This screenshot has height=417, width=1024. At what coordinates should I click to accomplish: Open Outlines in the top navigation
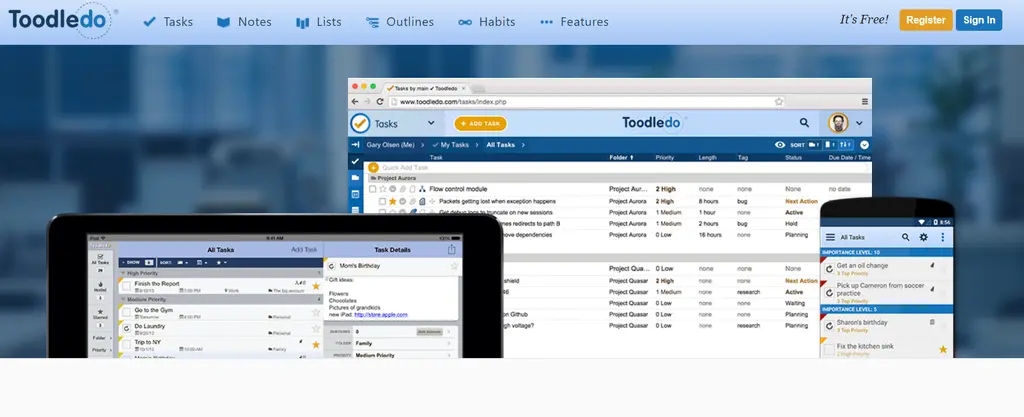click(x=400, y=22)
